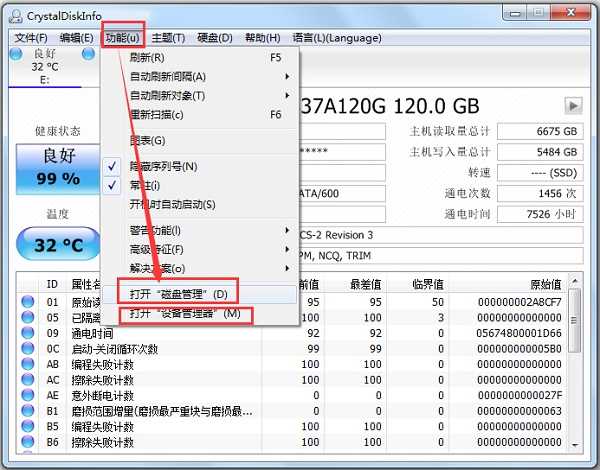Screen dimensions: 600x470
Task: Select the 磨损范围增量 attribute row
Action: pyautogui.click(x=292, y=411)
